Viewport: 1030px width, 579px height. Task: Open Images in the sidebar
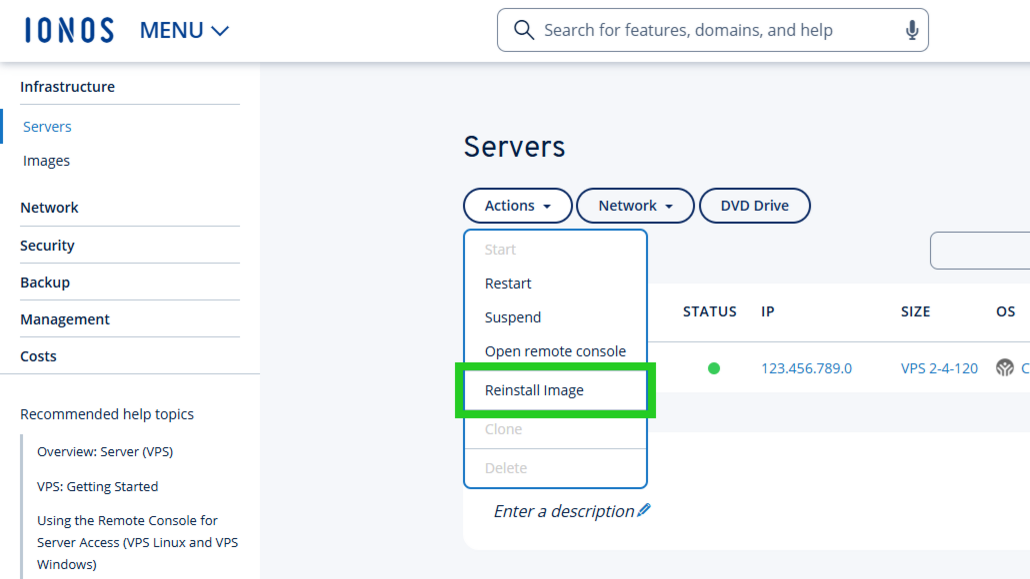pyautogui.click(x=46, y=160)
